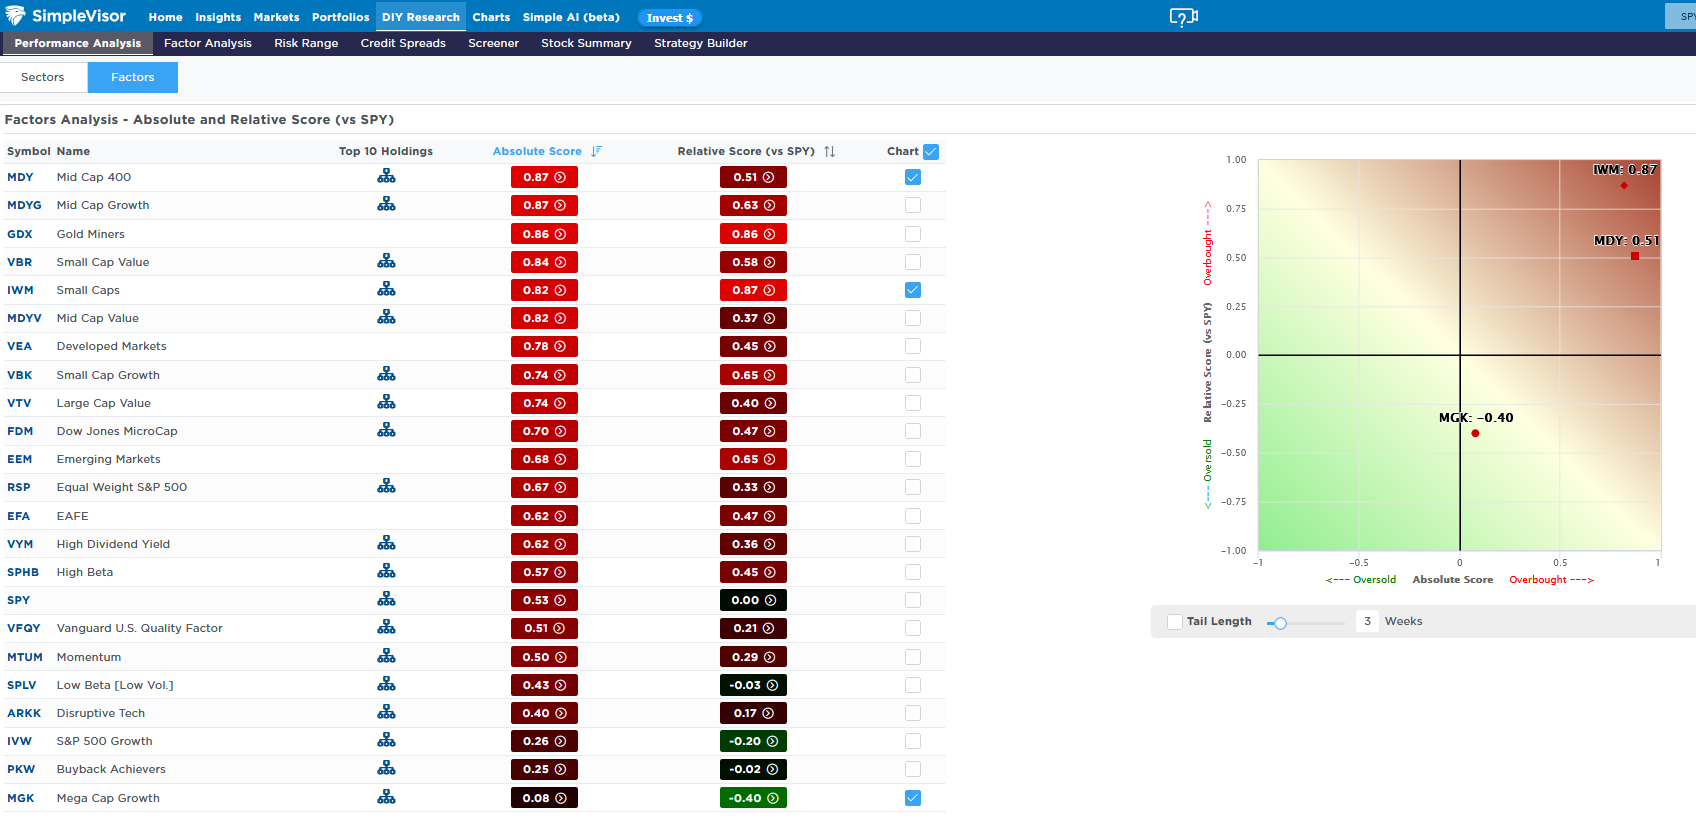1696x824 pixels.
Task: Adjust the Tail Length slider handle
Action: 1280,623
